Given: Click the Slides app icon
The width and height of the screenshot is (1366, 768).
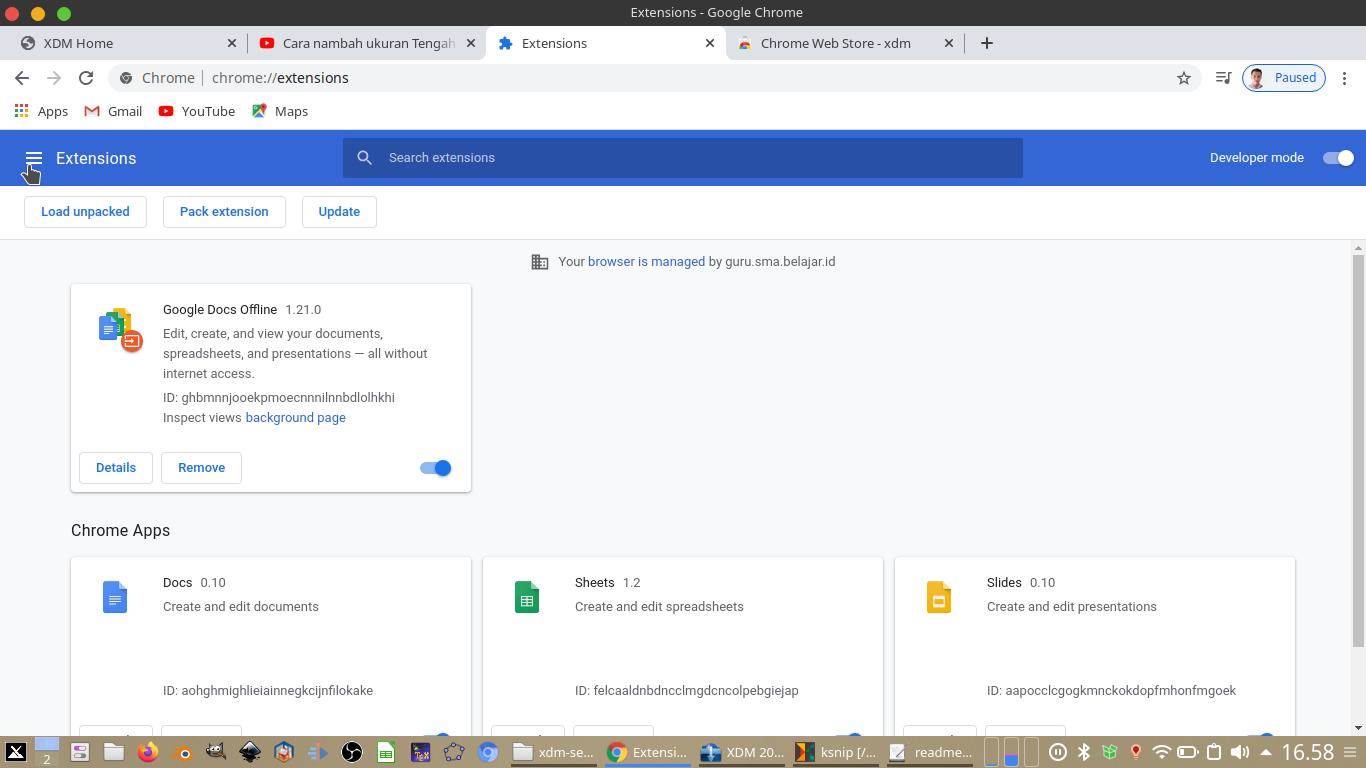Looking at the screenshot, I should 939,597.
